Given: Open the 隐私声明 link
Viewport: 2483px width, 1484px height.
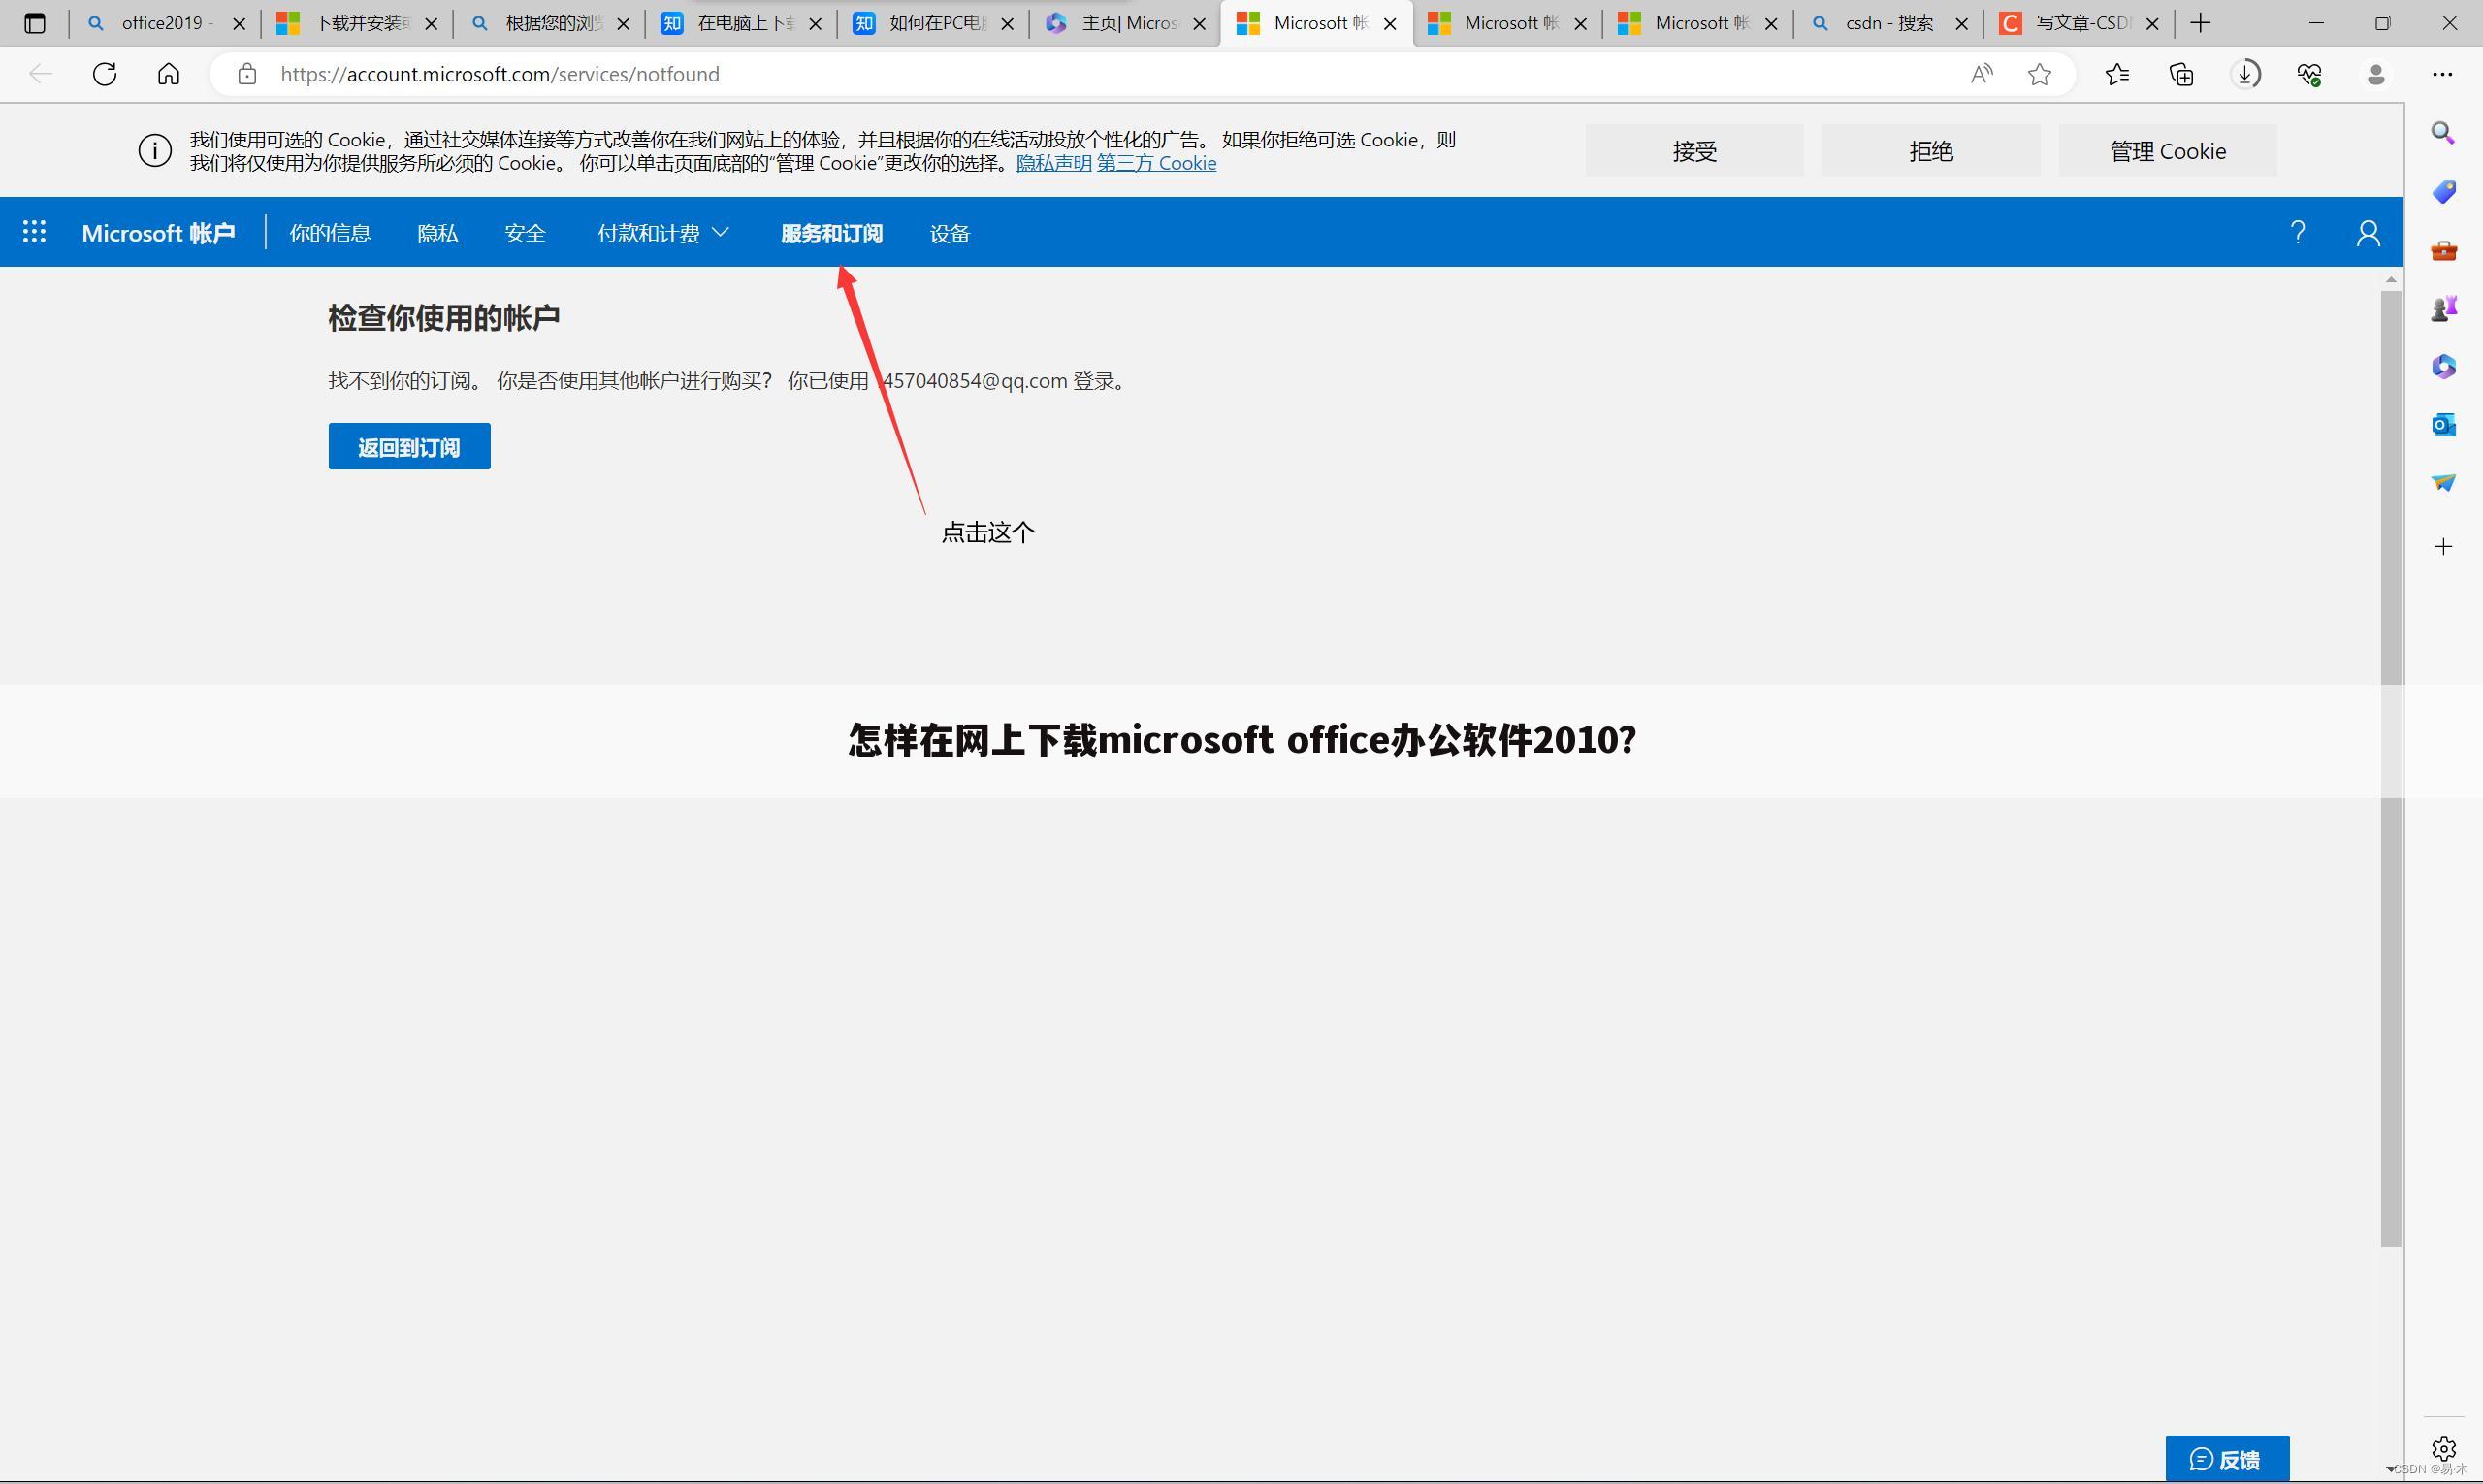Looking at the screenshot, I should pyautogui.click(x=1054, y=163).
